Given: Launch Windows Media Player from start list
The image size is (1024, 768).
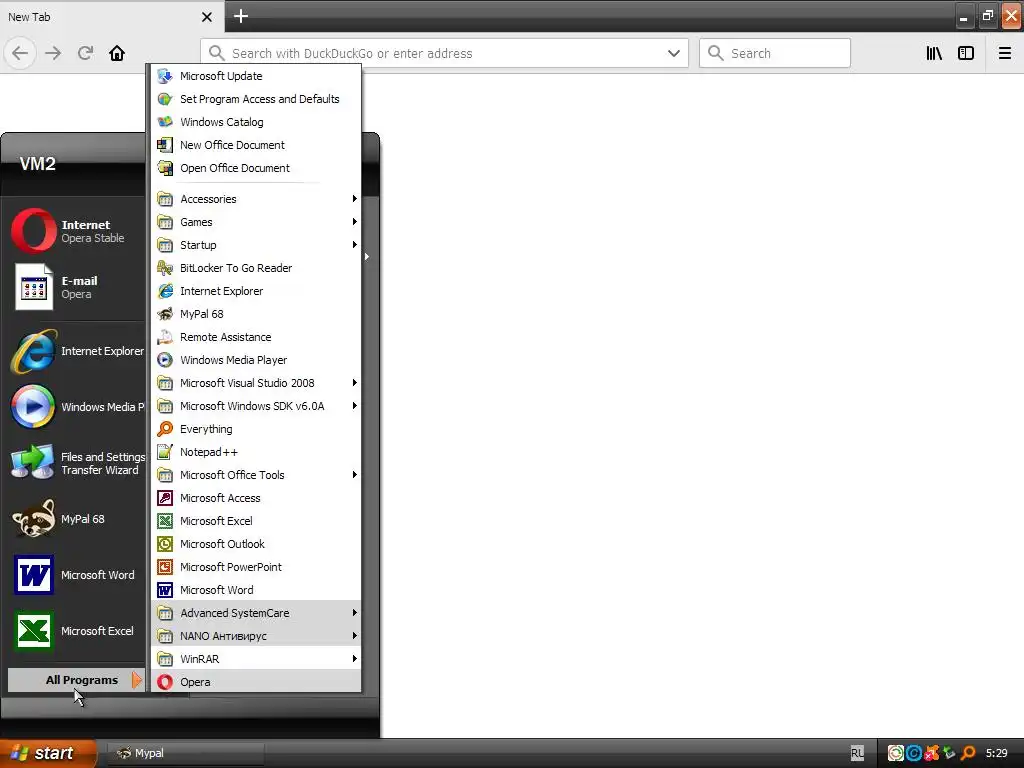Looking at the screenshot, I should pyautogui.click(x=76, y=406).
